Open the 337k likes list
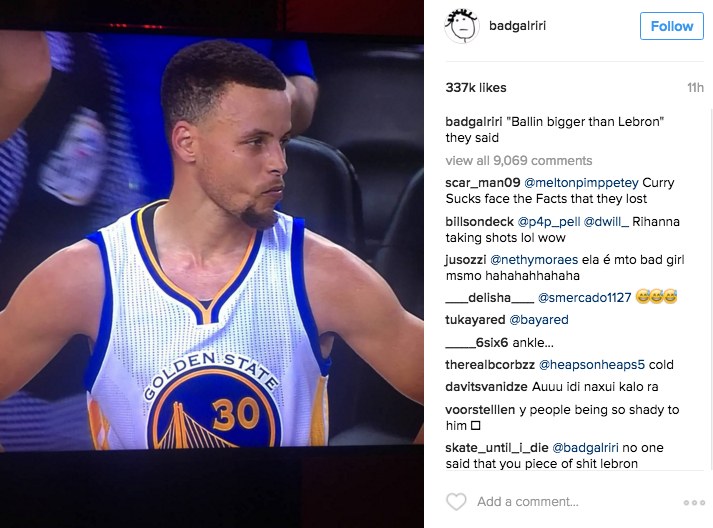This screenshot has height=528, width=713. (x=476, y=87)
